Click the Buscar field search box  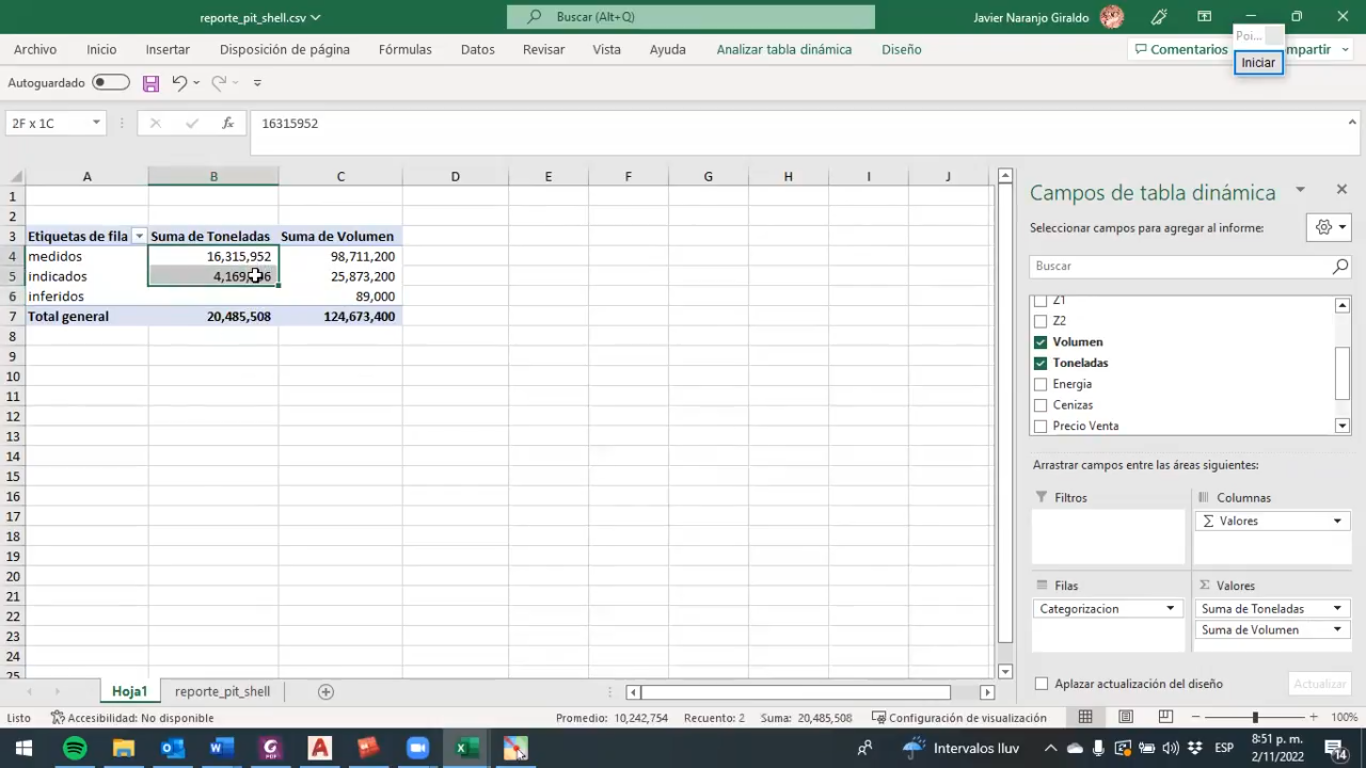1190,266
